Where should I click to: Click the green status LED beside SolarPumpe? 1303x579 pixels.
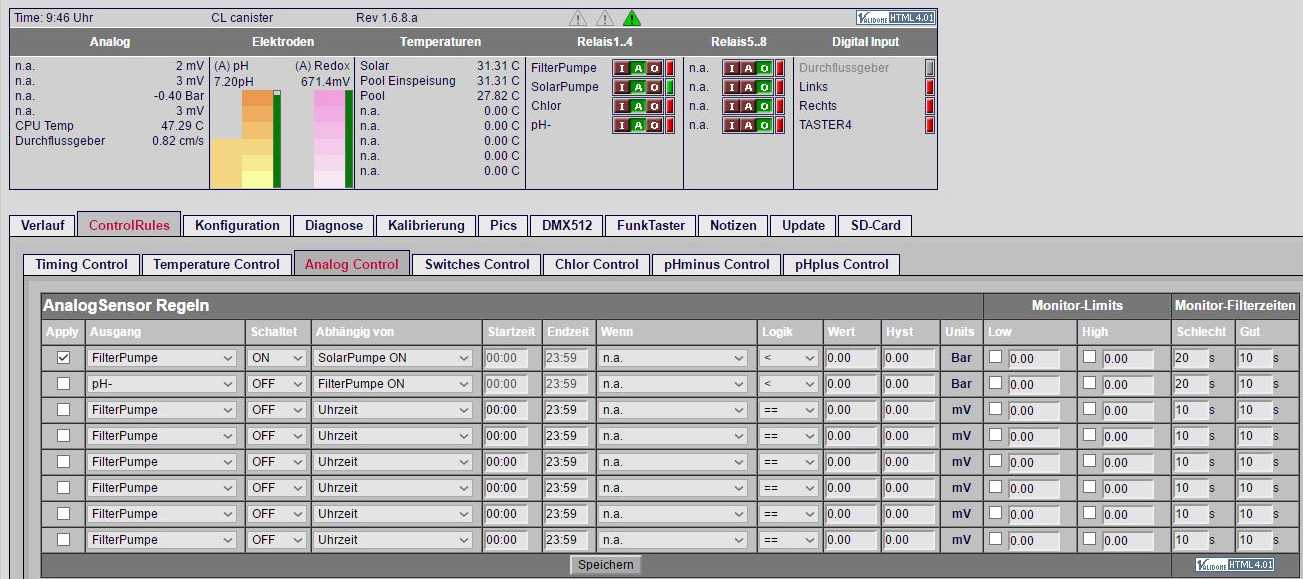click(670, 87)
